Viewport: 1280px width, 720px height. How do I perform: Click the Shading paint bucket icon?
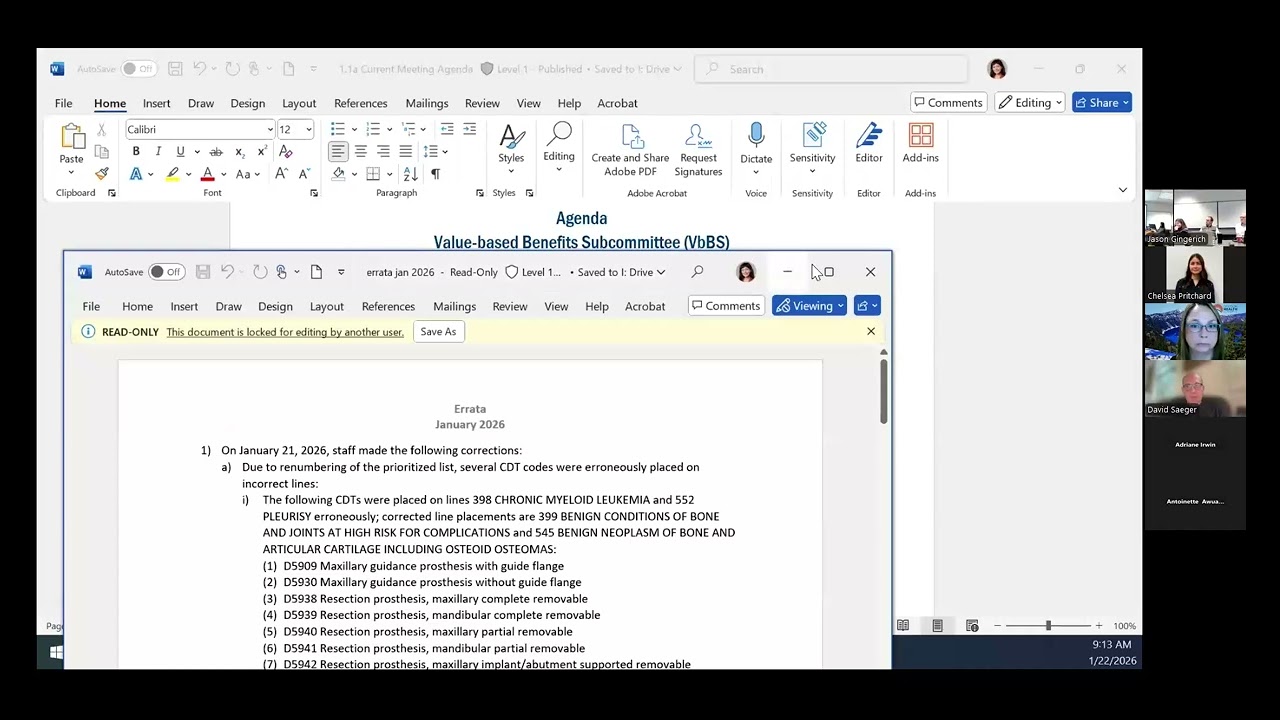click(338, 174)
